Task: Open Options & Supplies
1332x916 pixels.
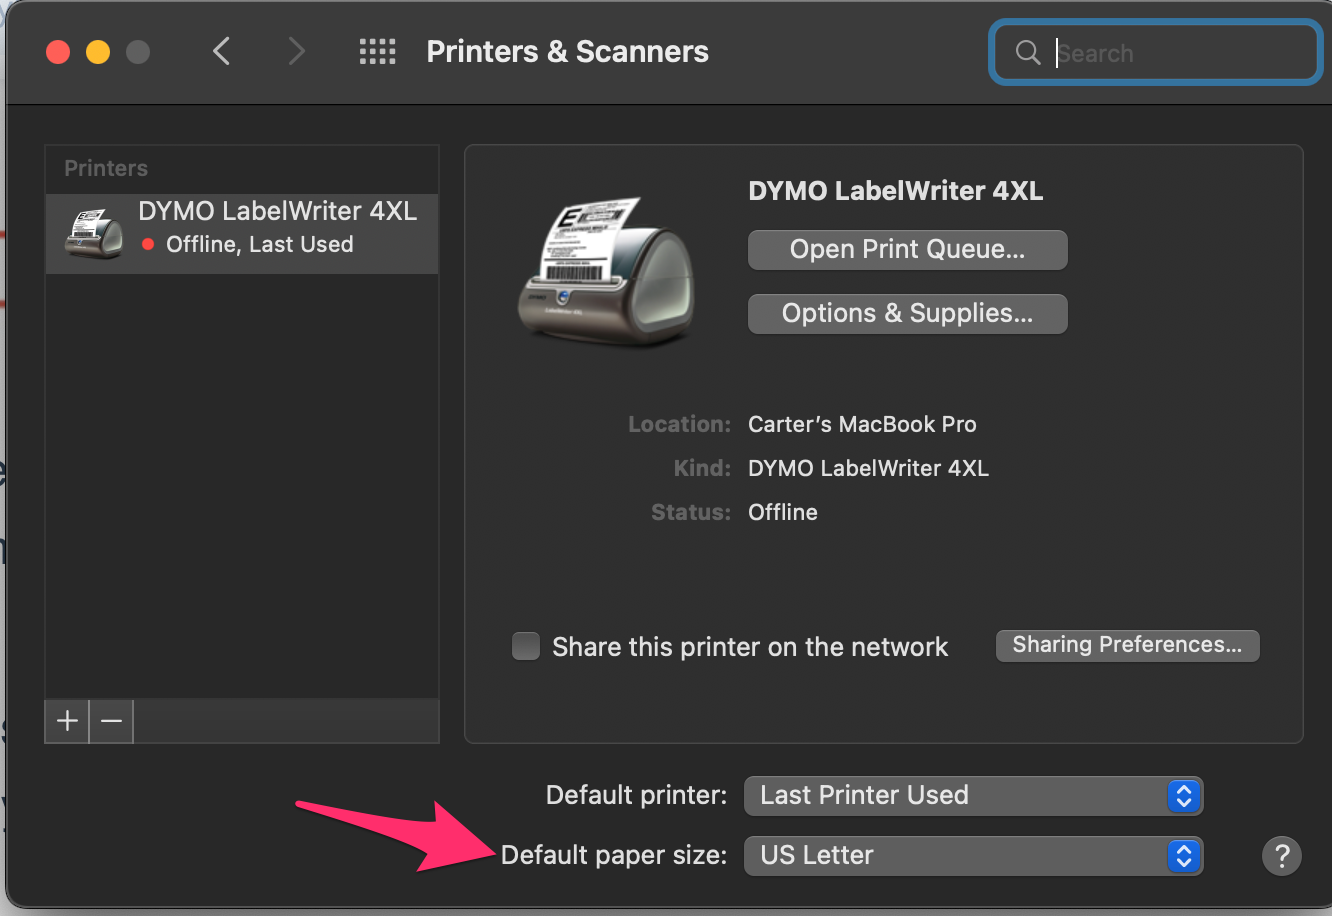Action: pyautogui.click(x=907, y=314)
